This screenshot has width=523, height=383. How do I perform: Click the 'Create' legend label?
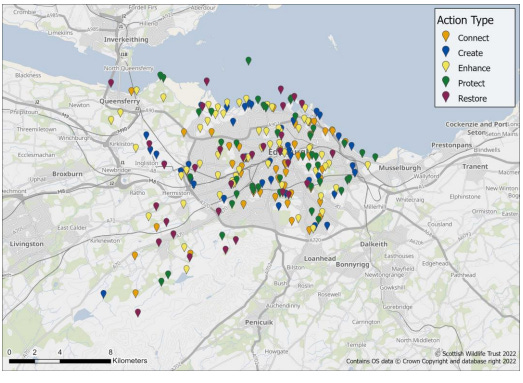coord(470,53)
